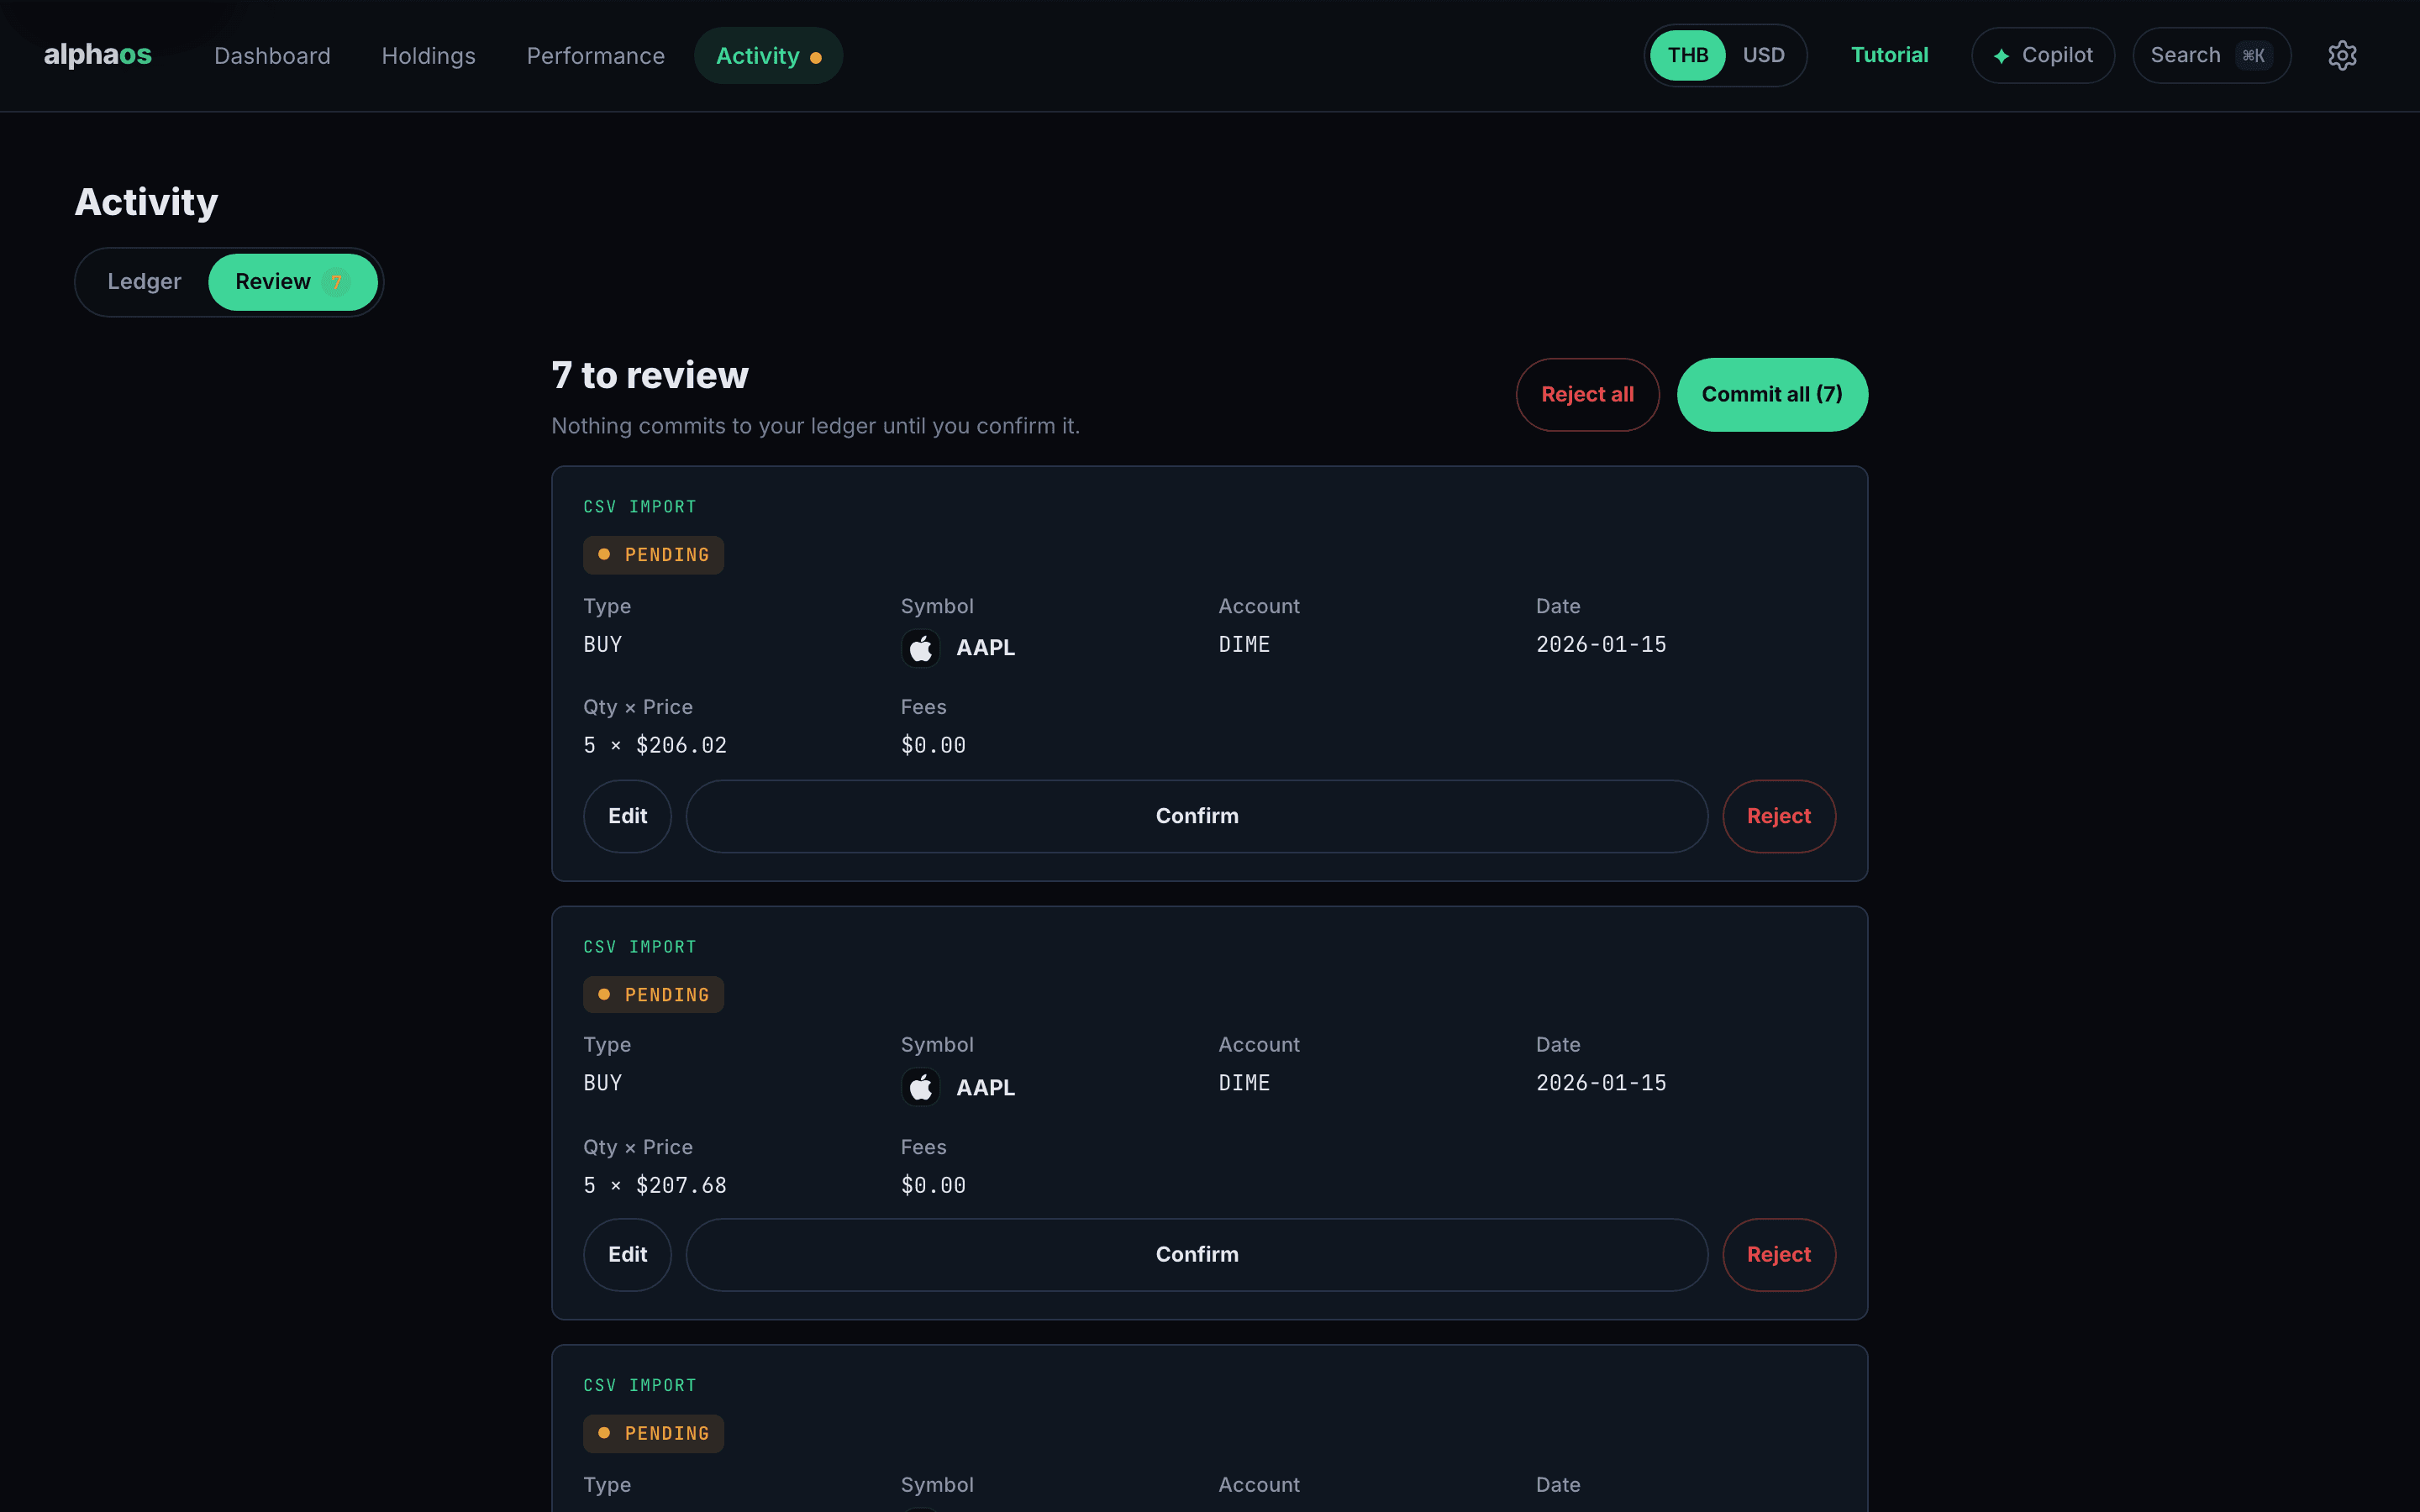The height and width of the screenshot is (1512, 2420).
Task: Click the Apple logo in the first card
Action: (x=920, y=648)
